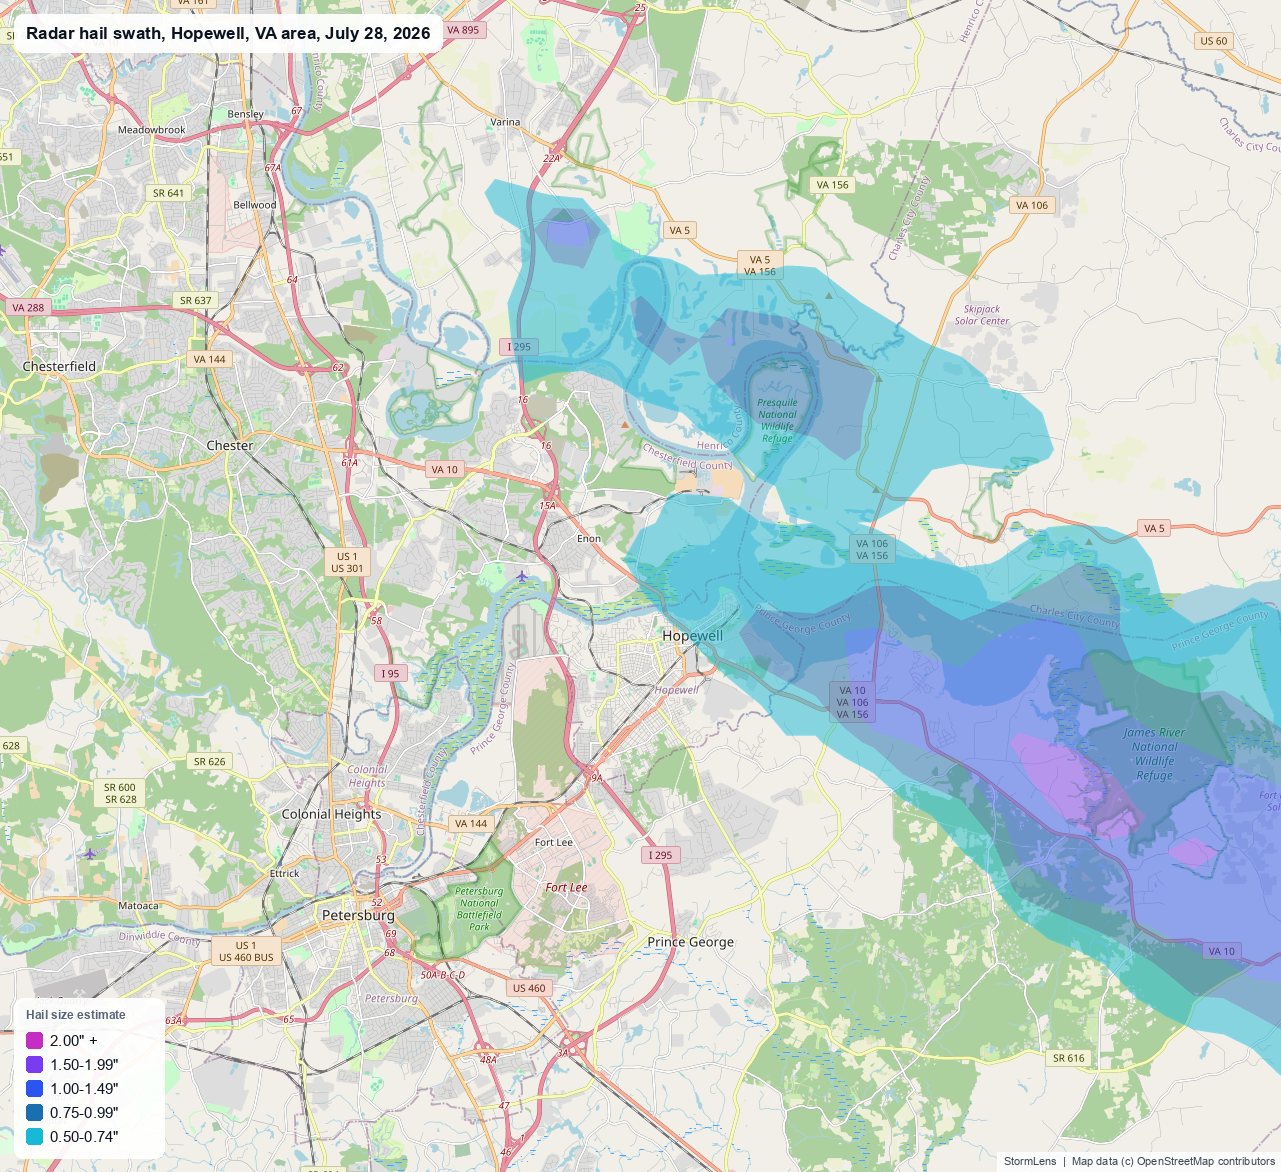Click the Chesterfield town label
Viewport: 1281px width, 1172px height.
(60, 366)
